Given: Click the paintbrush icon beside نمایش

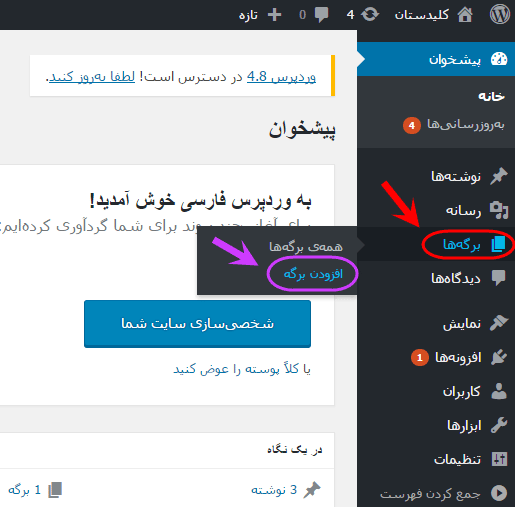Looking at the screenshot, I should click(499, 323).
